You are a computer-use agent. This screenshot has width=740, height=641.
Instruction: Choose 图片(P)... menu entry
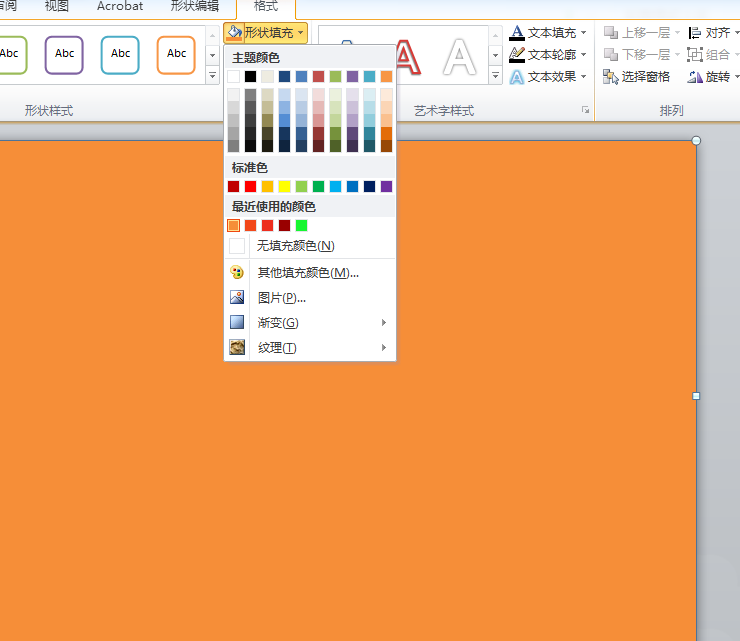(x=310, y=298)
